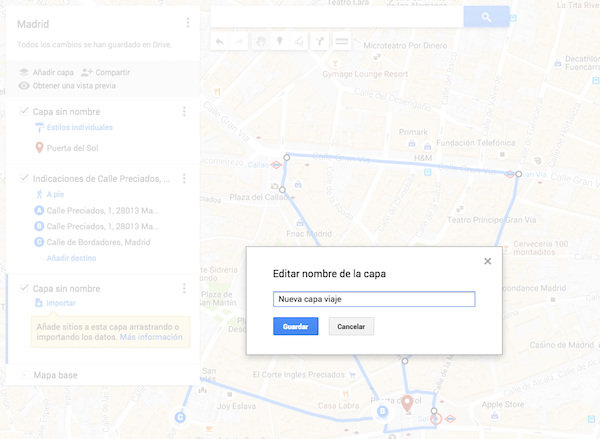Click the undo arrow in map toolbar
The width and height of the screenshot is (600, 439).
pos(220,41)
